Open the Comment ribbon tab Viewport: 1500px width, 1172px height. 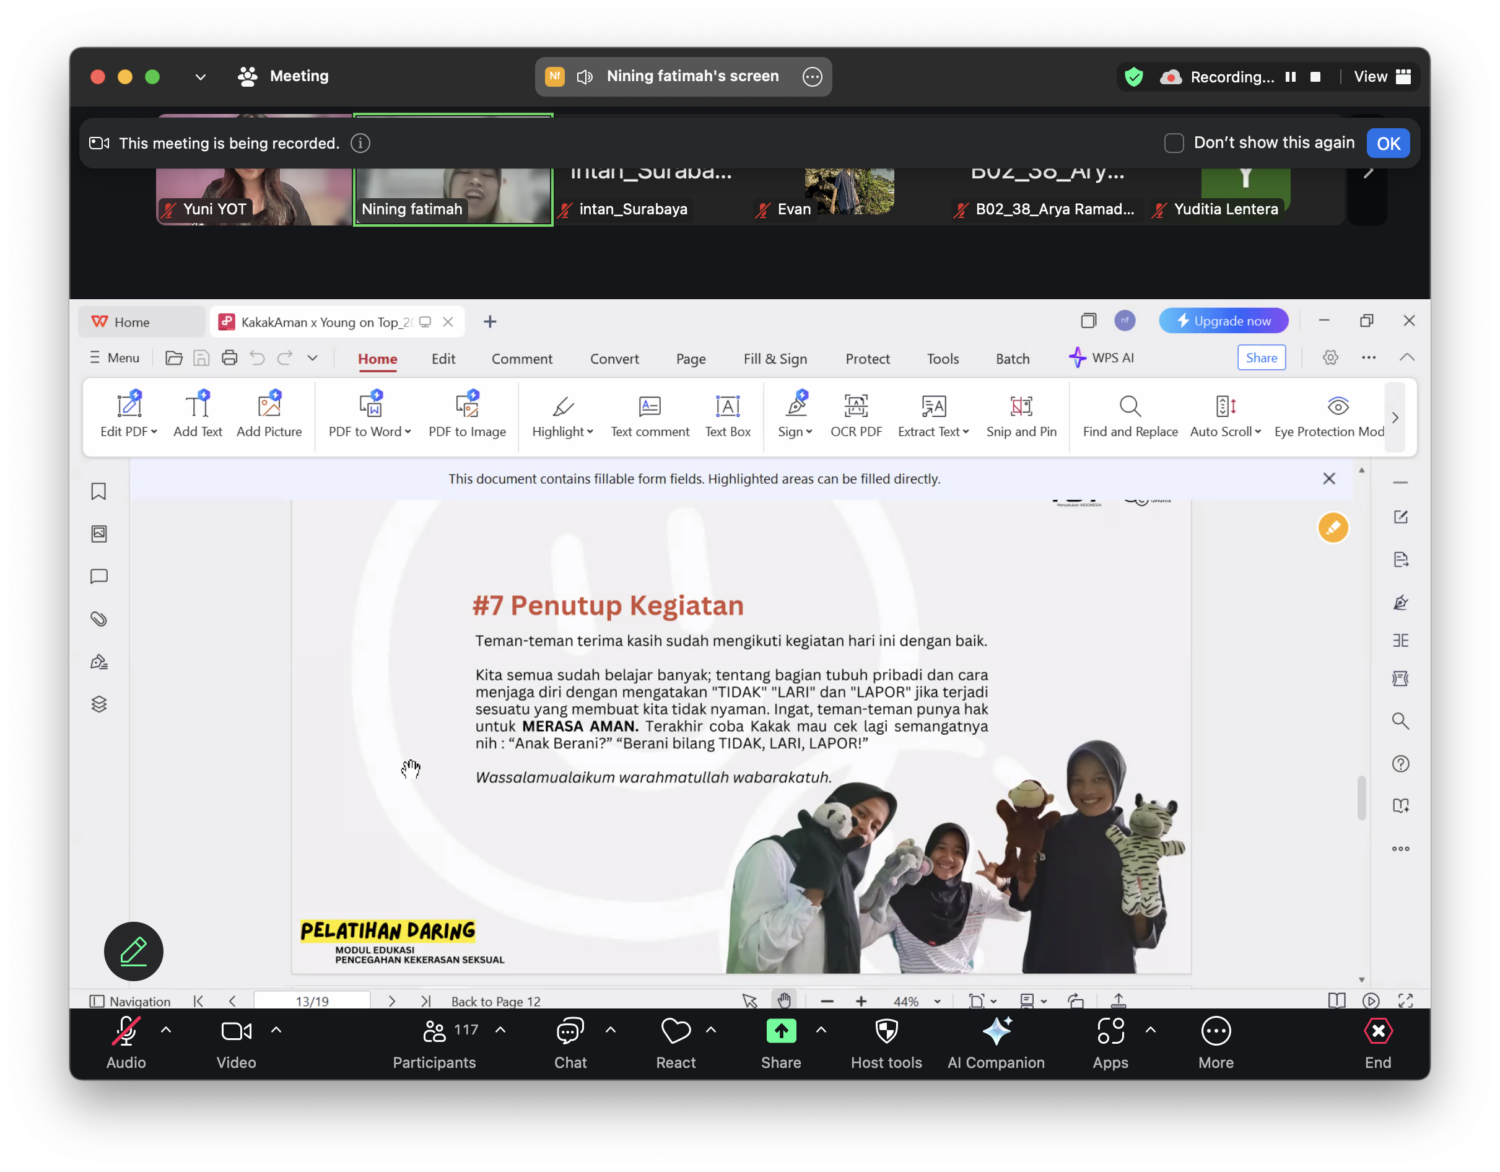[522, 359]
